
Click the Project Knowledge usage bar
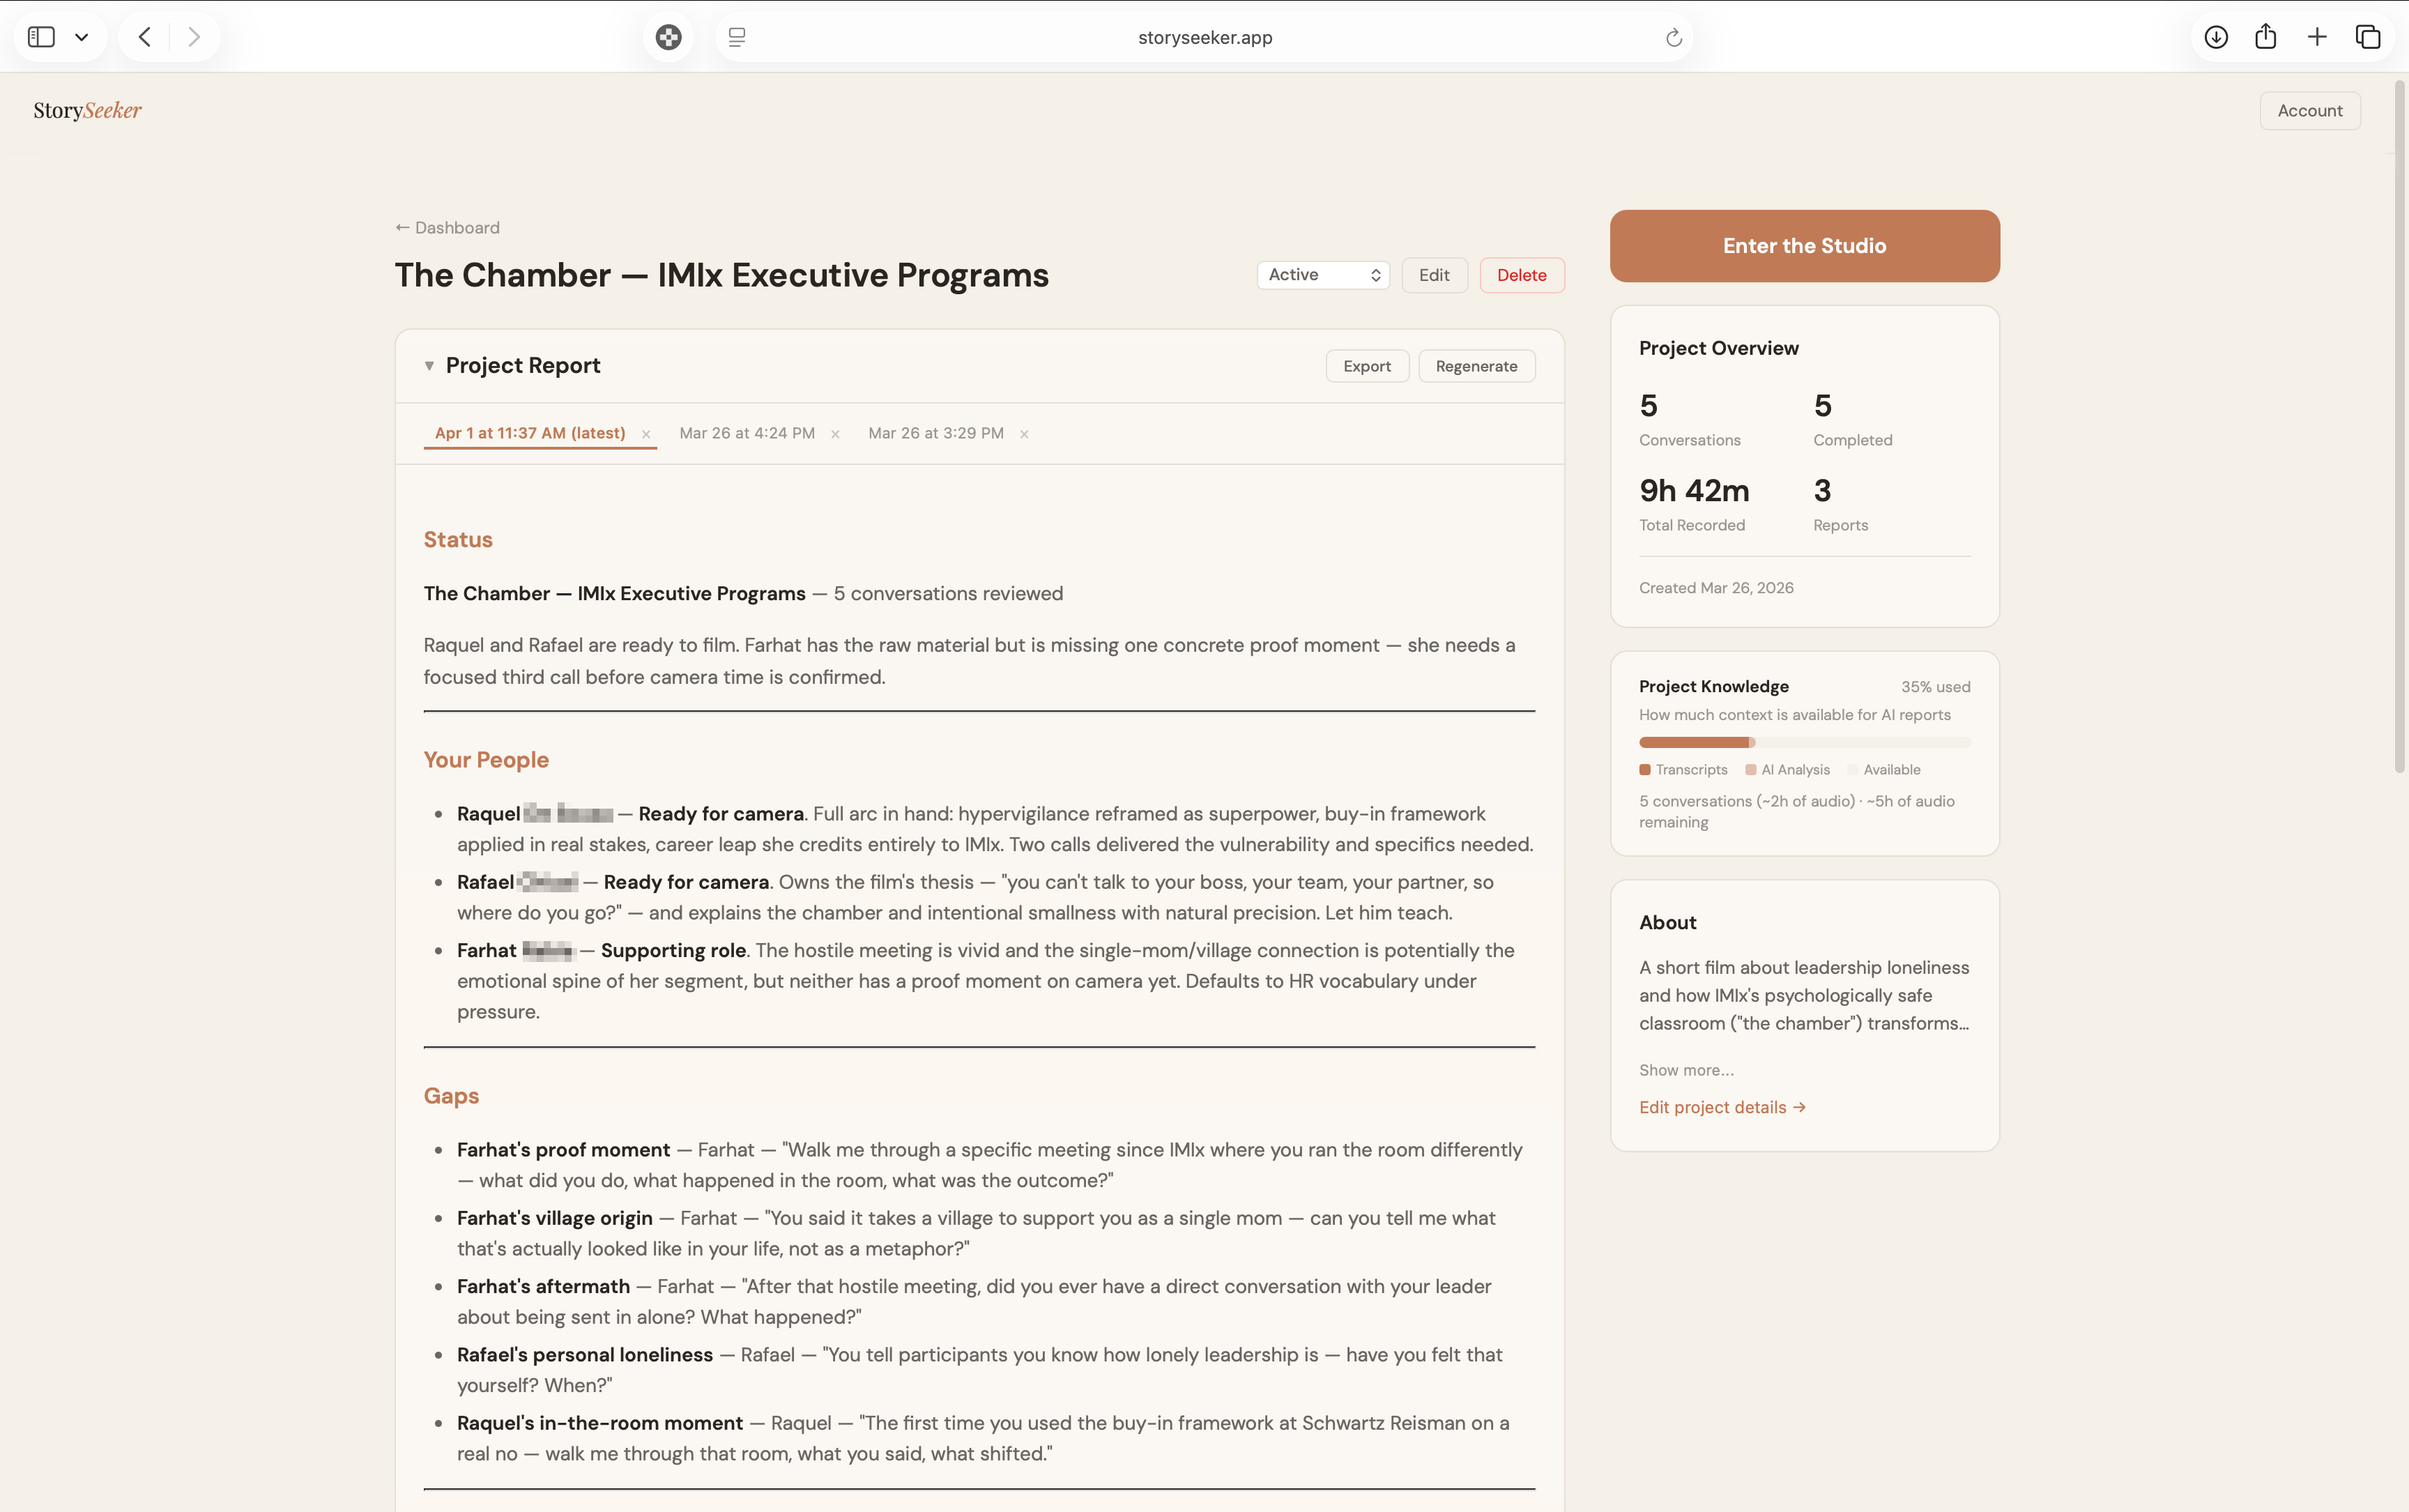point(1803,741)
